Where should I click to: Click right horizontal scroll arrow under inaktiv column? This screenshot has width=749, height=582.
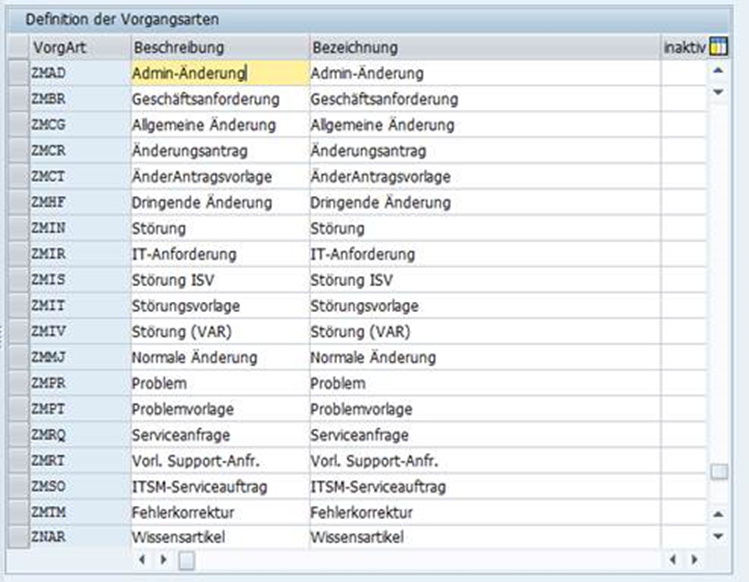coord(688,559)
